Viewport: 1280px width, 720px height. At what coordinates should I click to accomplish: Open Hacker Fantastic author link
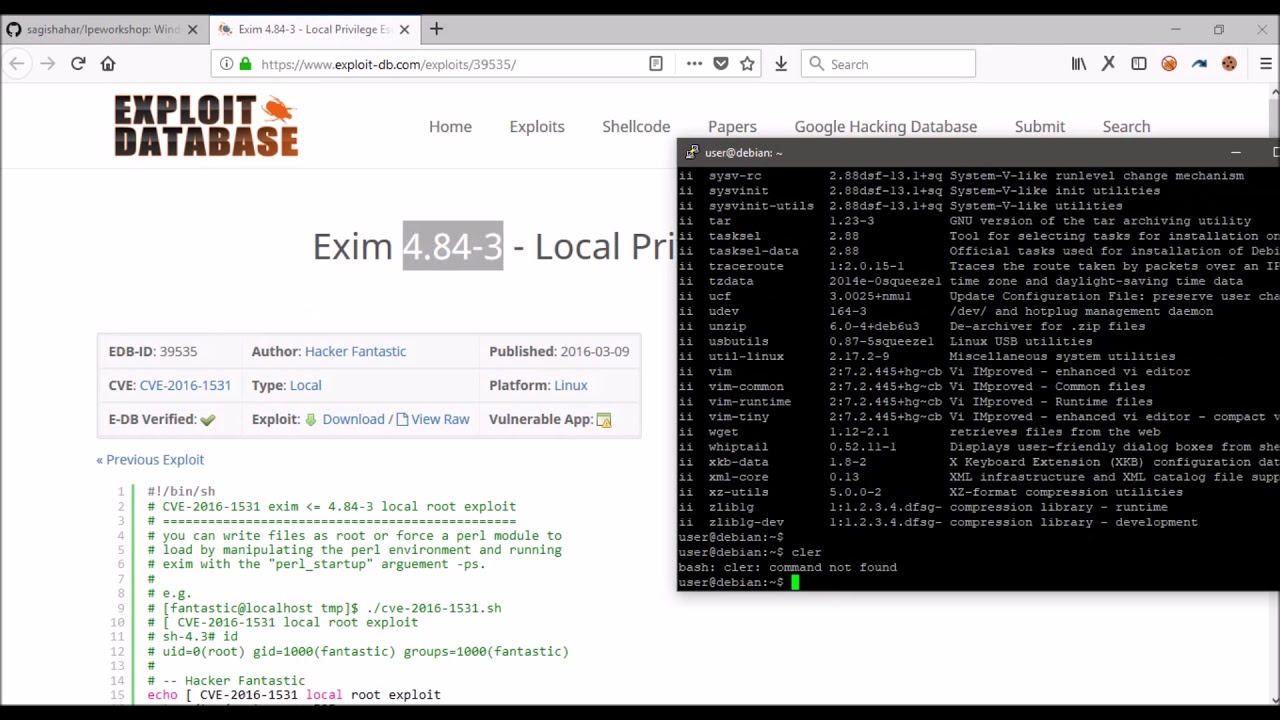pos(355,351)
